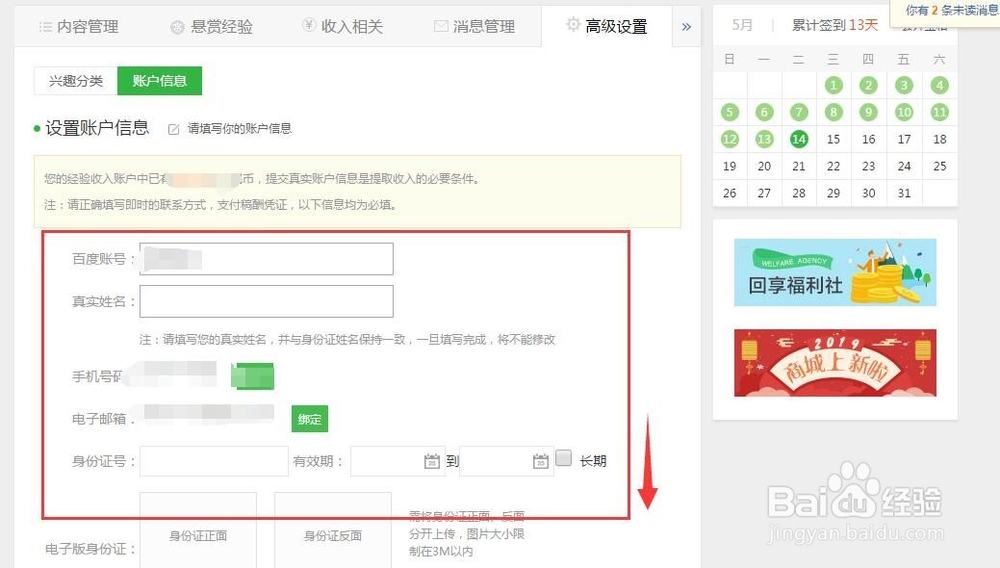Check the 长期 checkbox

point(564,458)
